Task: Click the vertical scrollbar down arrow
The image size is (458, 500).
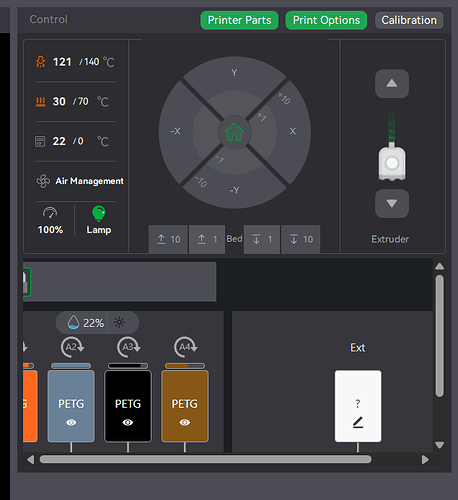Action: [440, 445]
